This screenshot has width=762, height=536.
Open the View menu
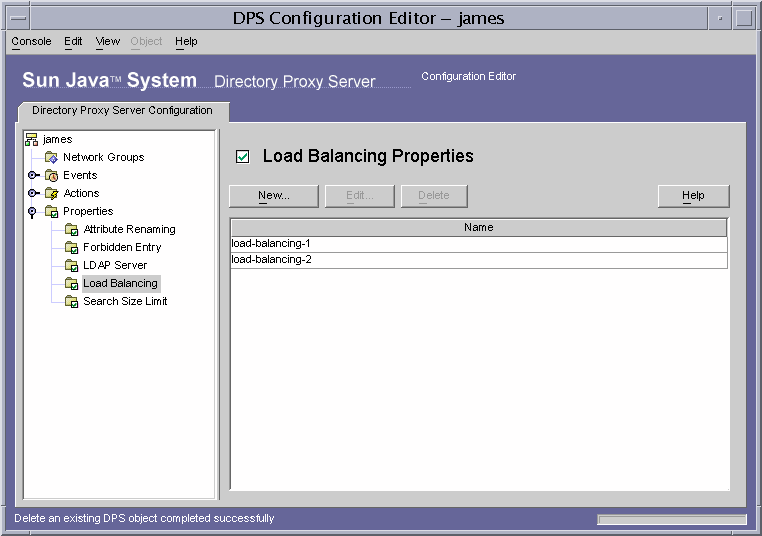pyautogui.click(x=107, y=41)
